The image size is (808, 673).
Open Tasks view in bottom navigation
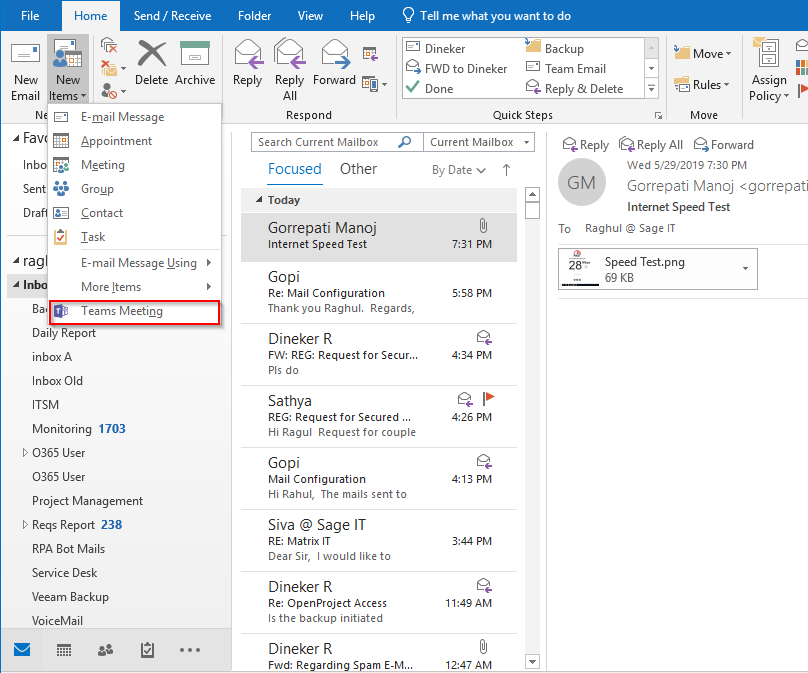(147, 650)
